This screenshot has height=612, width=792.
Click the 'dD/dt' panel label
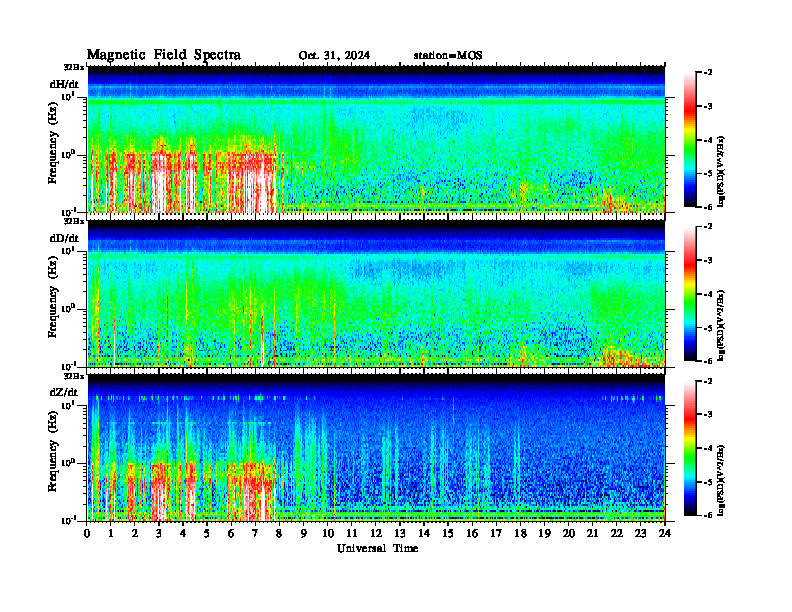coord(64,238)
